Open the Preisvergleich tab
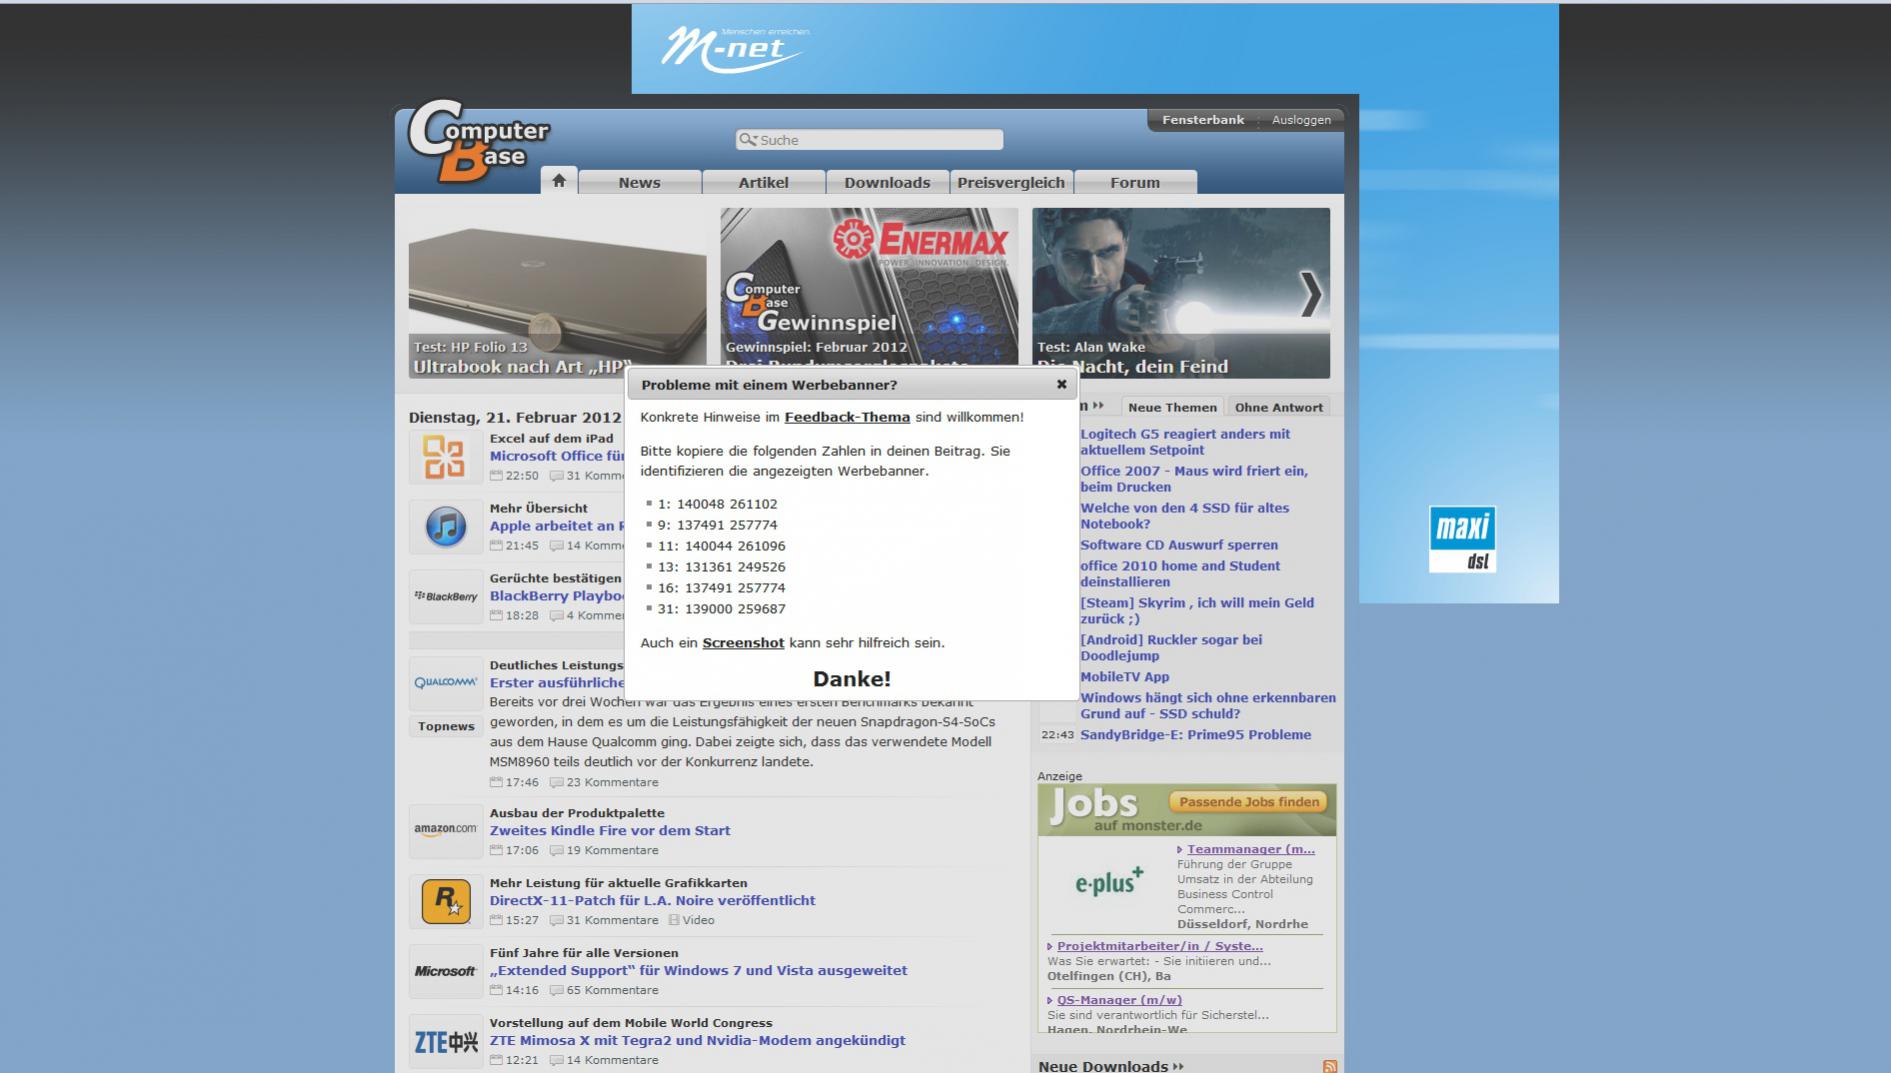Screen dimensions: 1891x1073 [1011, 182]
